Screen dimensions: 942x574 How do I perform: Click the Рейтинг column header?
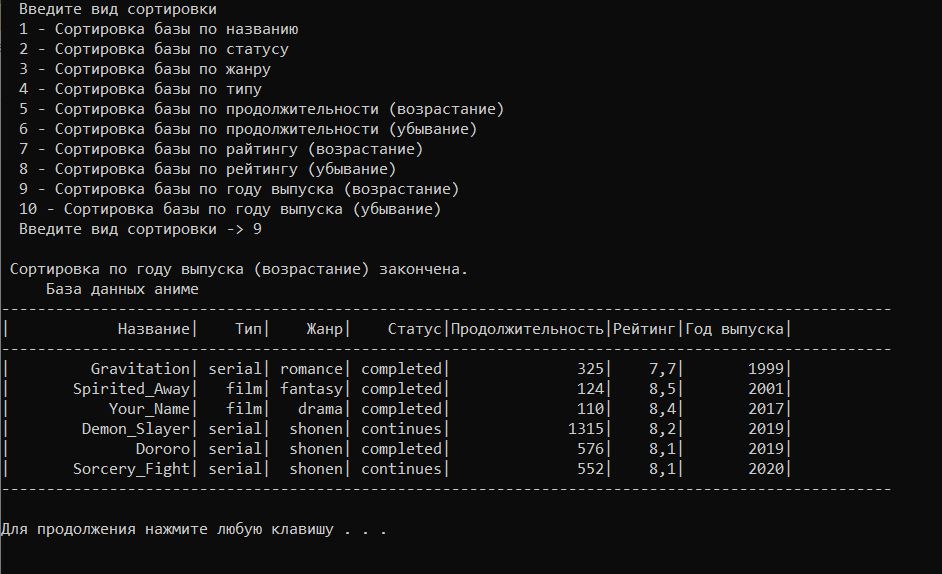(644, 329)
